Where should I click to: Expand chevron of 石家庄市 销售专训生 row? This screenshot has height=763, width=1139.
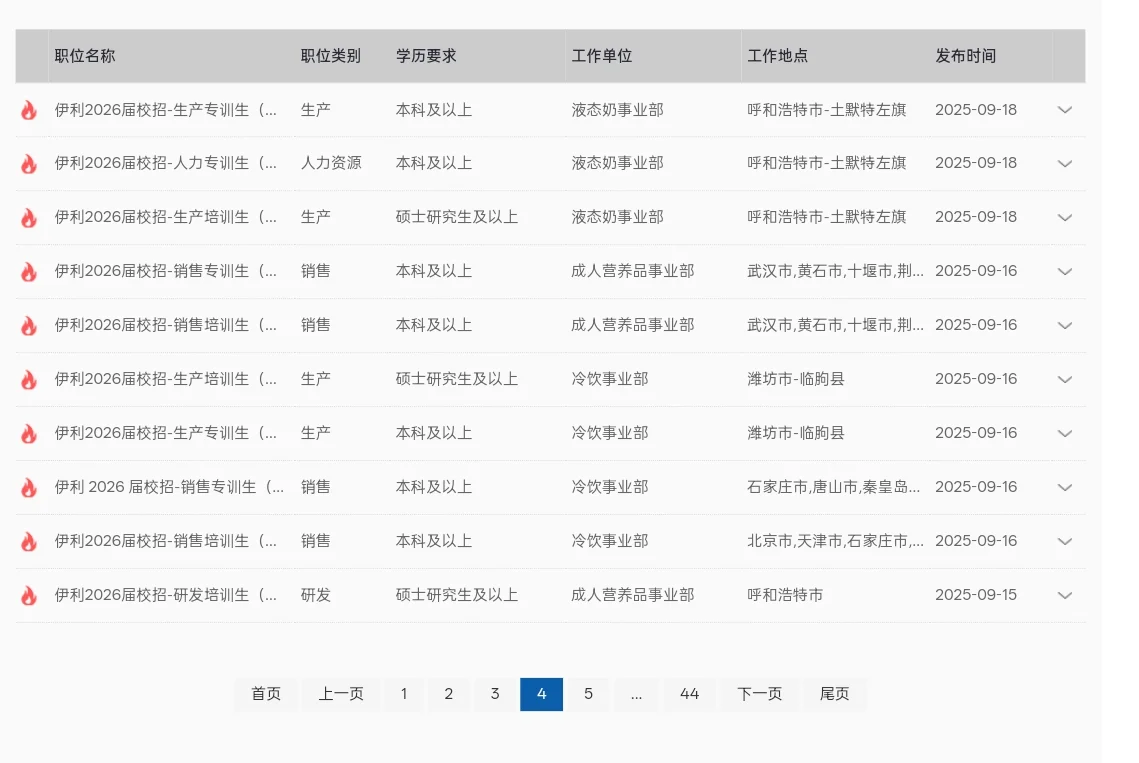[1065, 487]
